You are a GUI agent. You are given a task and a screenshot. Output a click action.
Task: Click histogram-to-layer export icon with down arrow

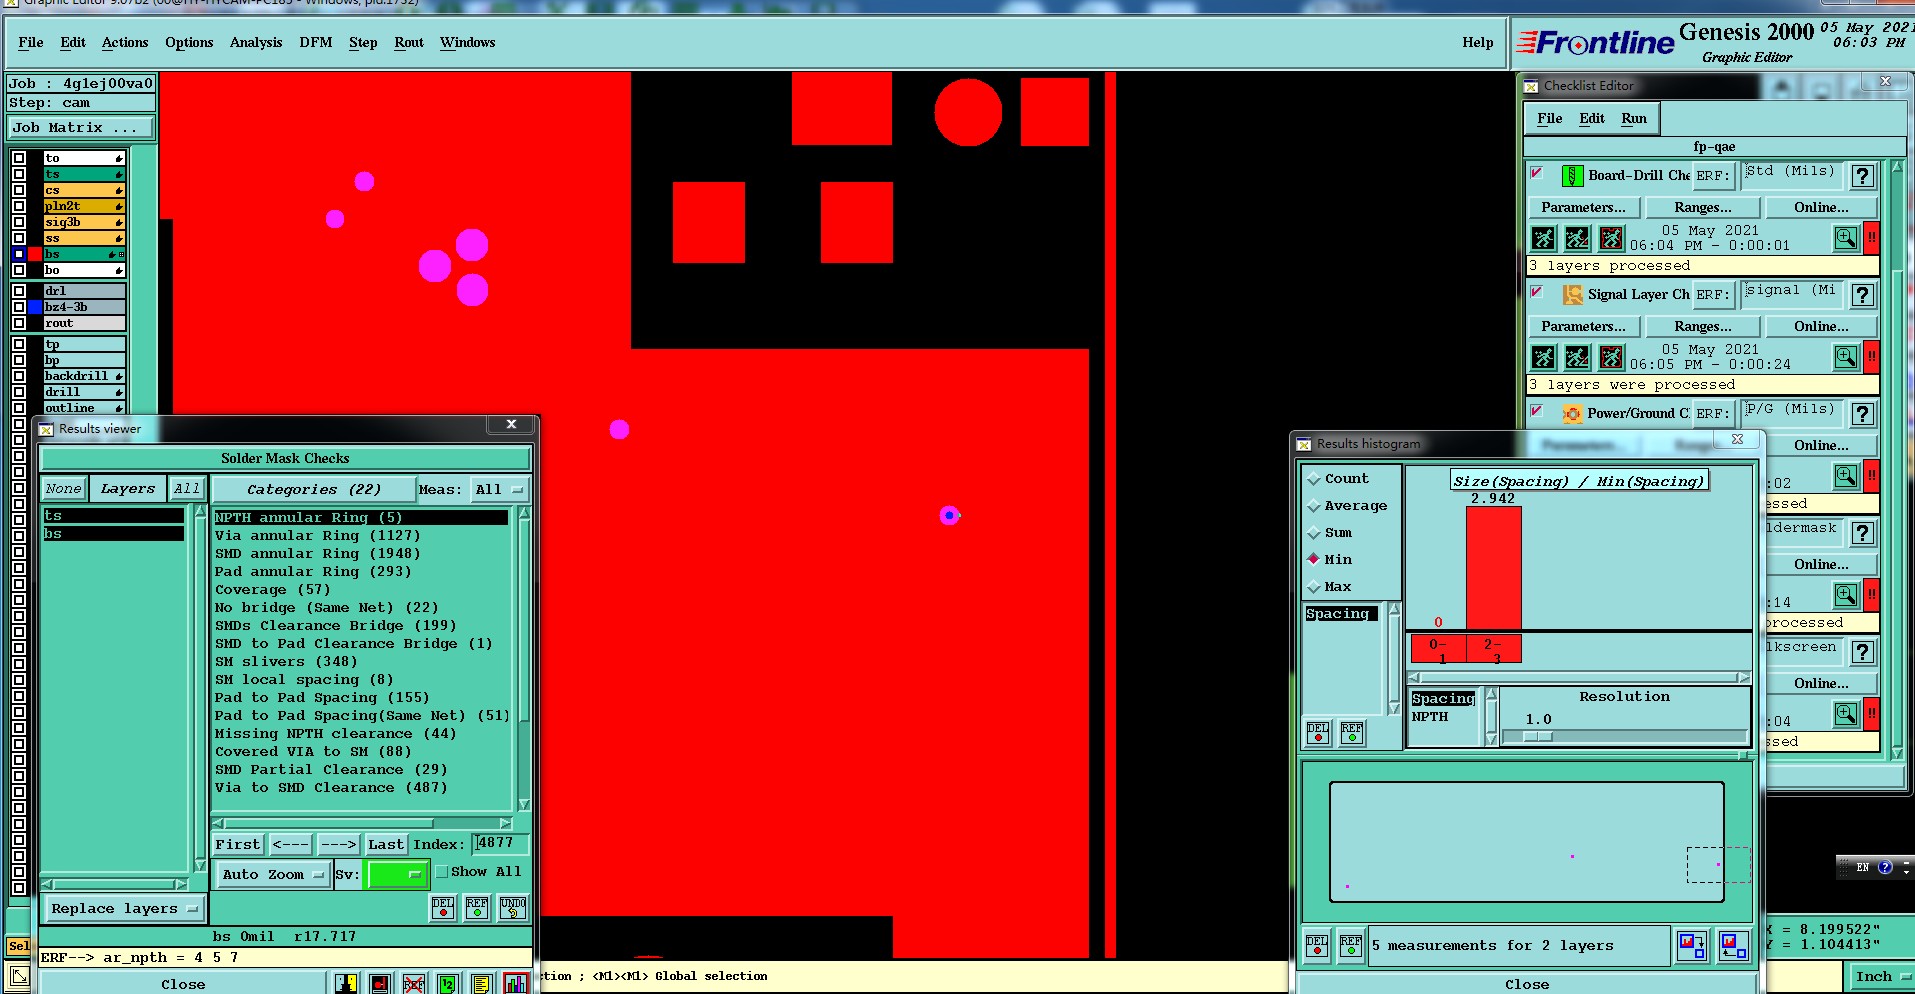[1692, 945]
